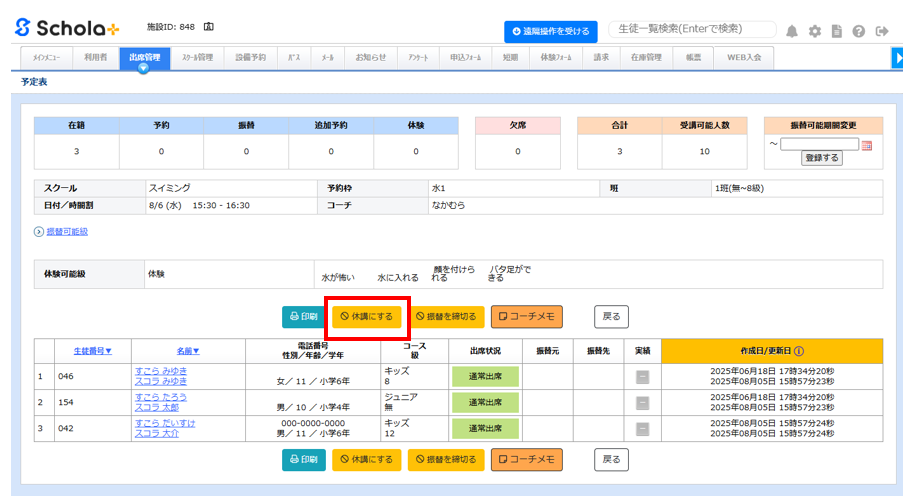Click the logout arrow icon
Viewport: 914px width, 500px height.
[x=882, y=31]
